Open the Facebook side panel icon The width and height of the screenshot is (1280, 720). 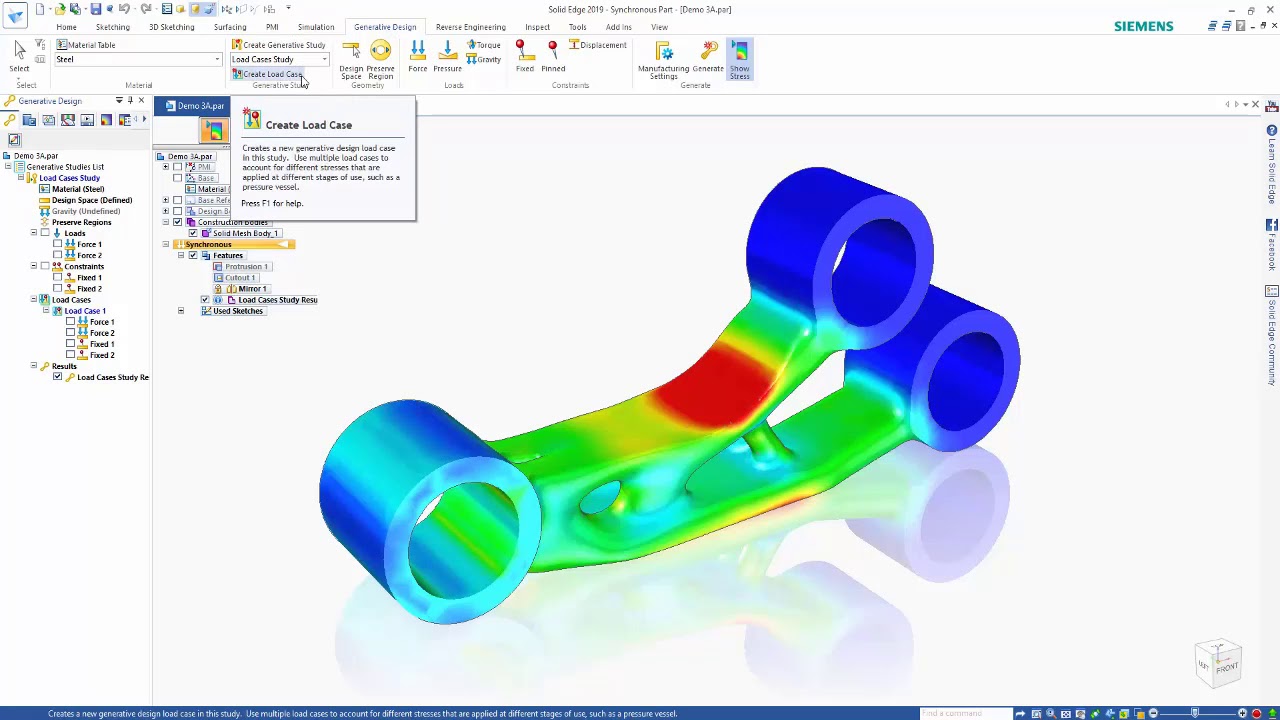pyautogui.click(x=1272, y=225)
